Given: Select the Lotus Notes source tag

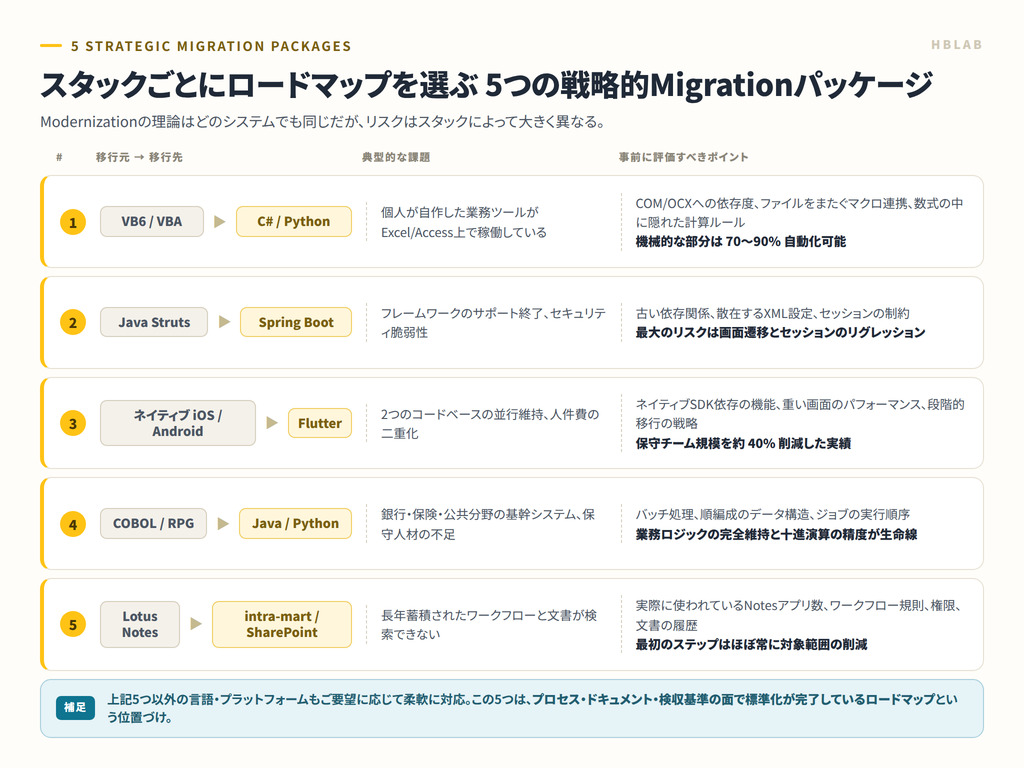Looking at the screenshot, I should pyautogui.click(x=140, y=624).
